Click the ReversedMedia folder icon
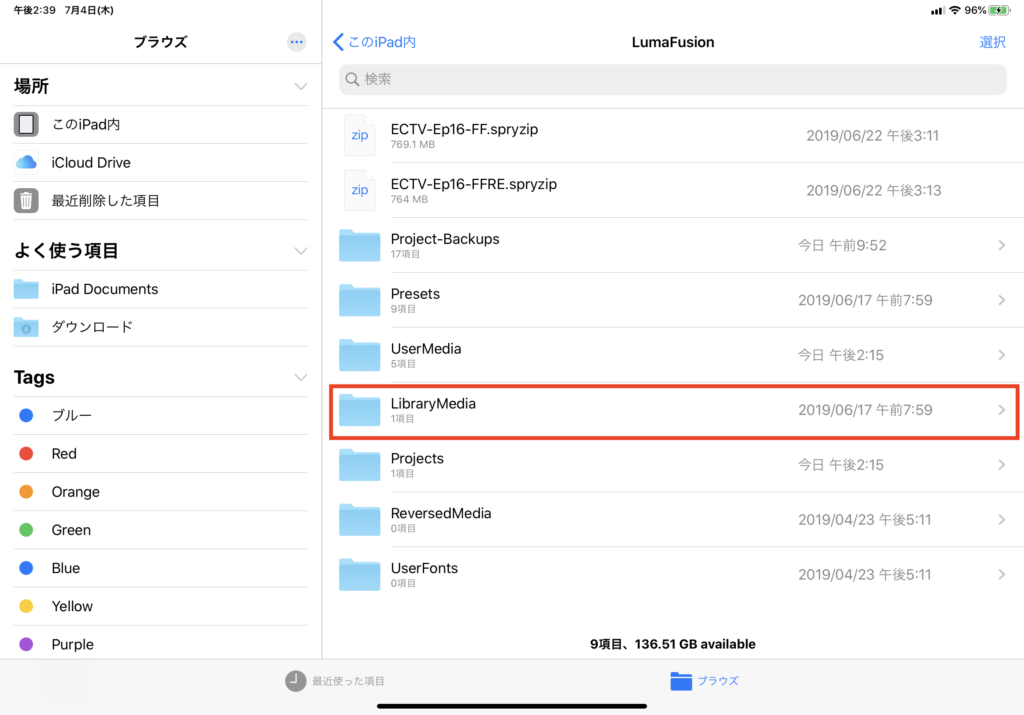 (359, 519)
